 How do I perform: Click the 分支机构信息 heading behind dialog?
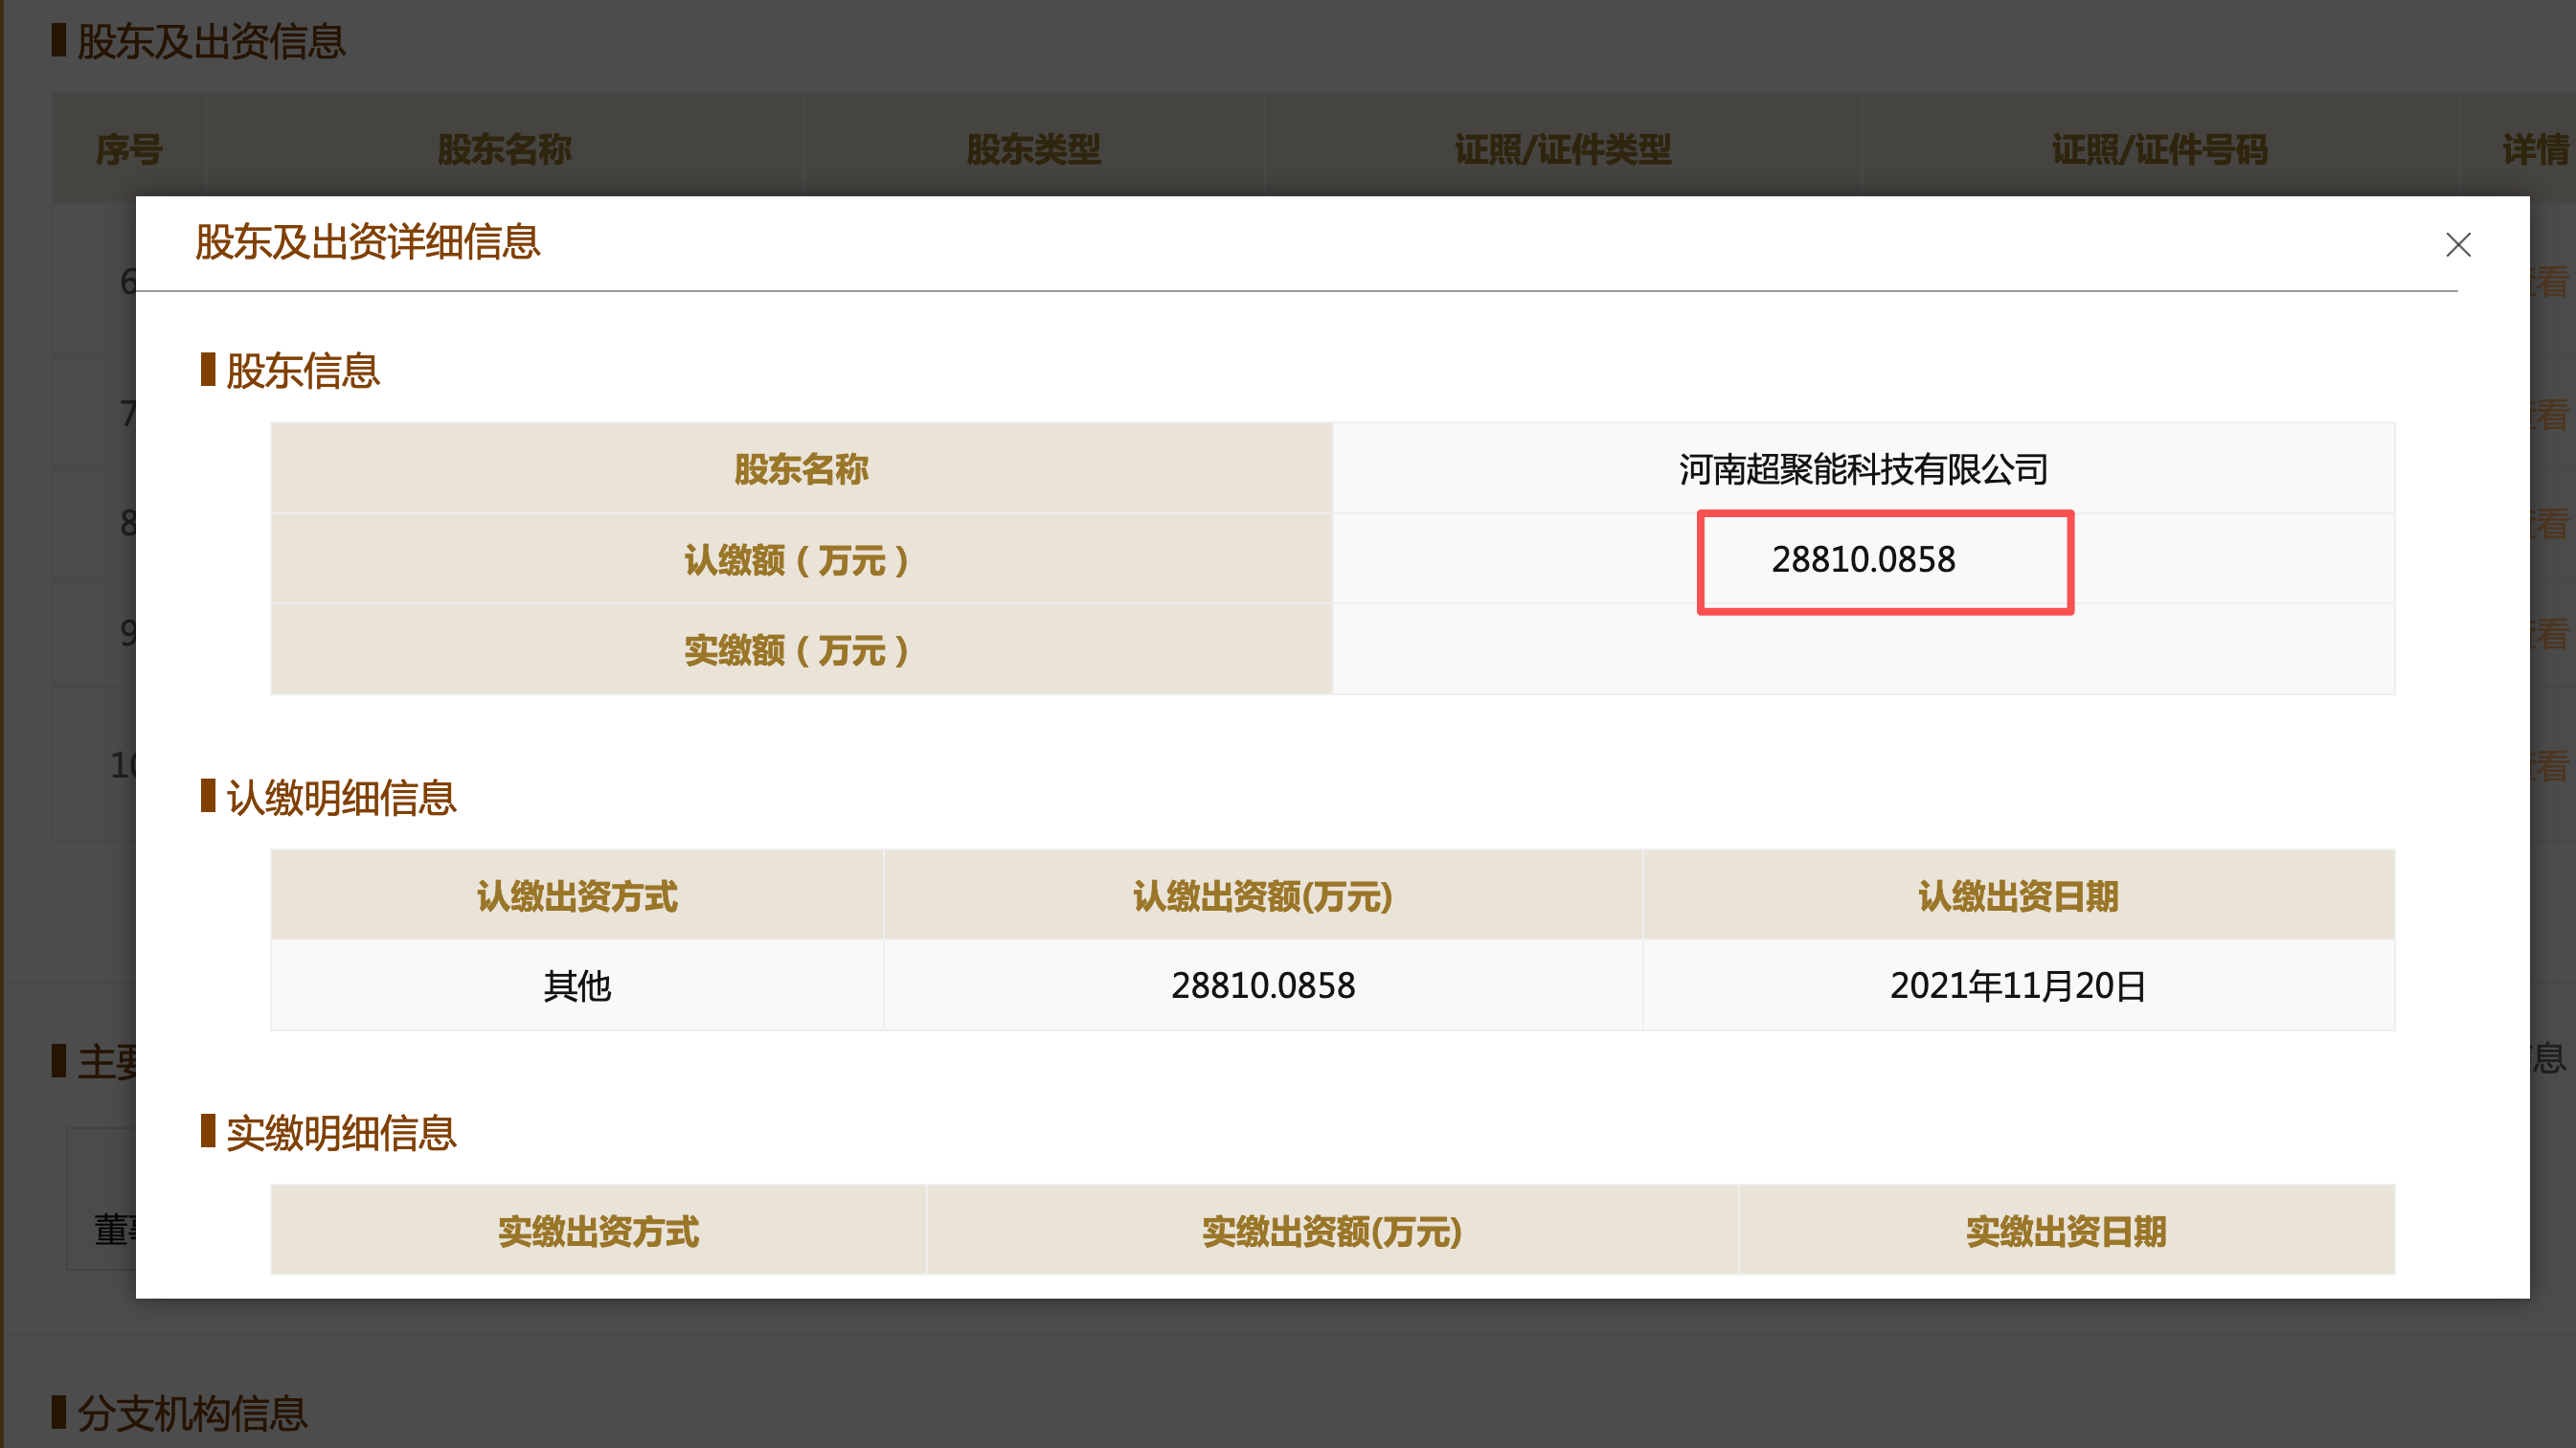(192, 1413)
